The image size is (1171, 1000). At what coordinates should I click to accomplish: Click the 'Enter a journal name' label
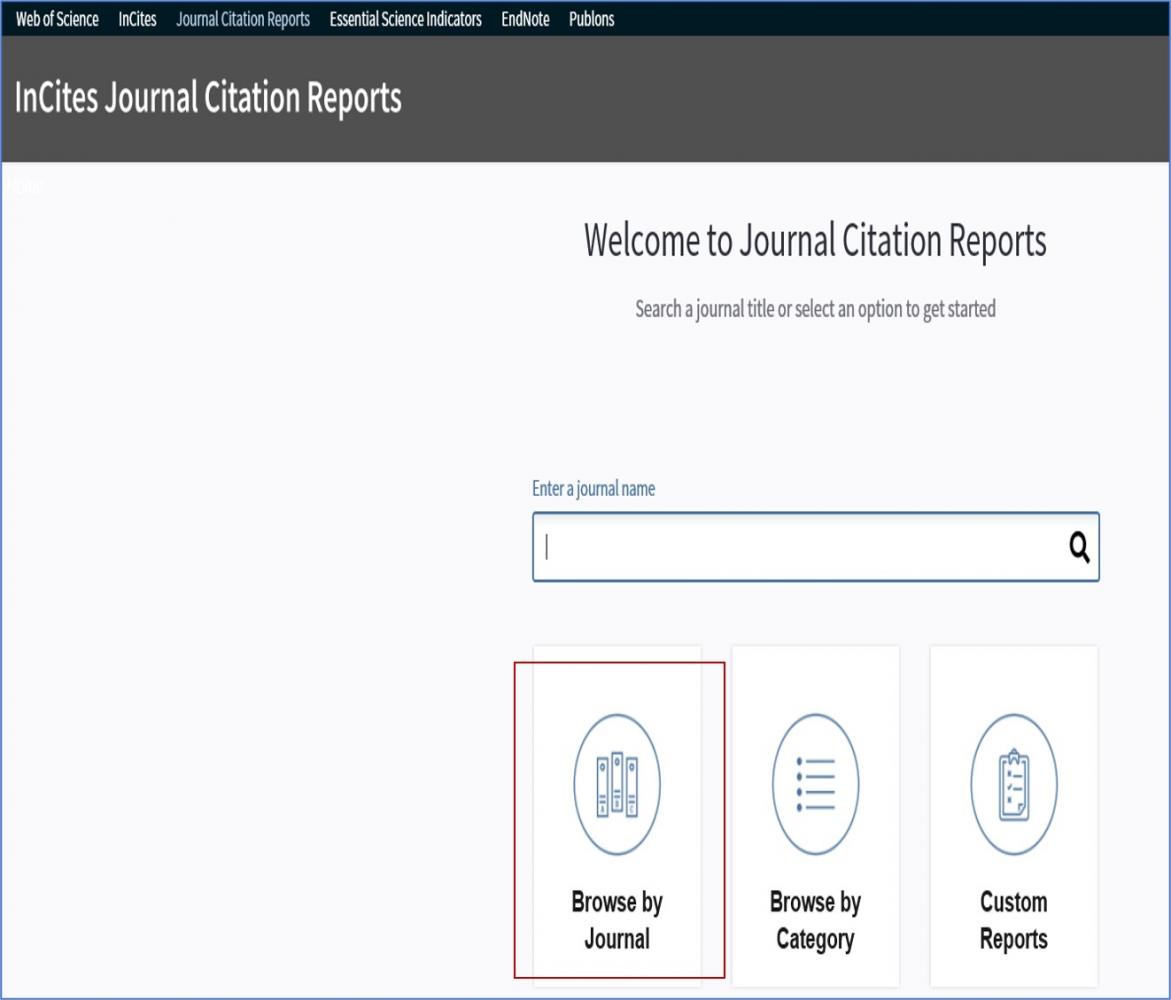click(594, 488)
